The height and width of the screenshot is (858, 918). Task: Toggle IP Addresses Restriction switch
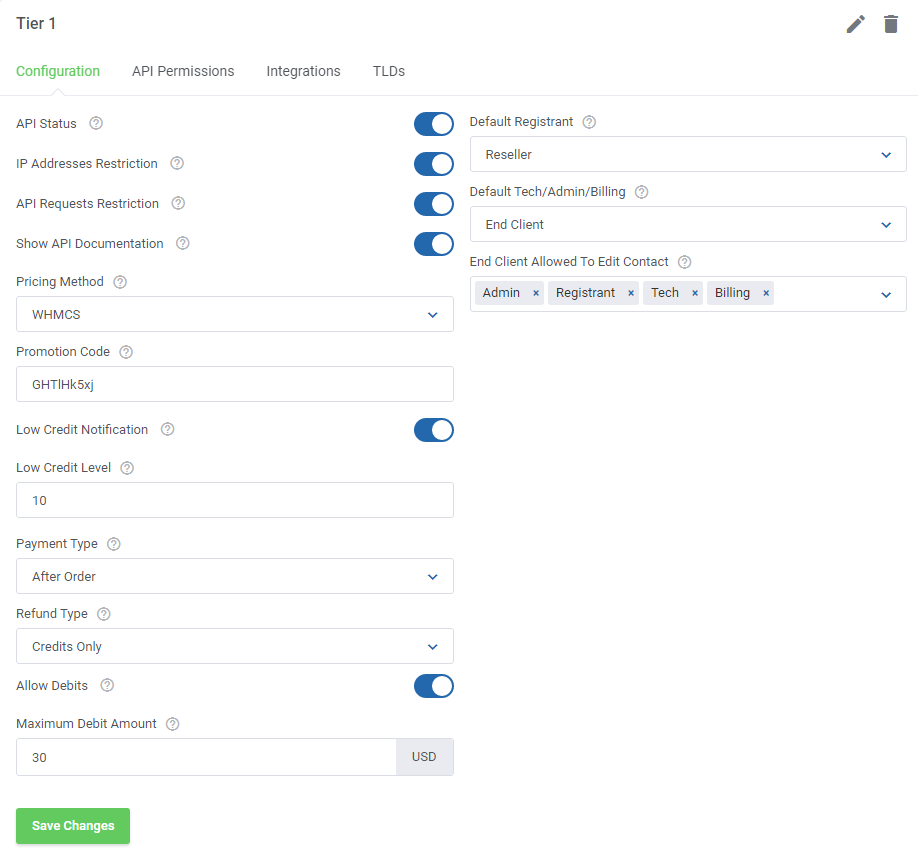point(434,164)
